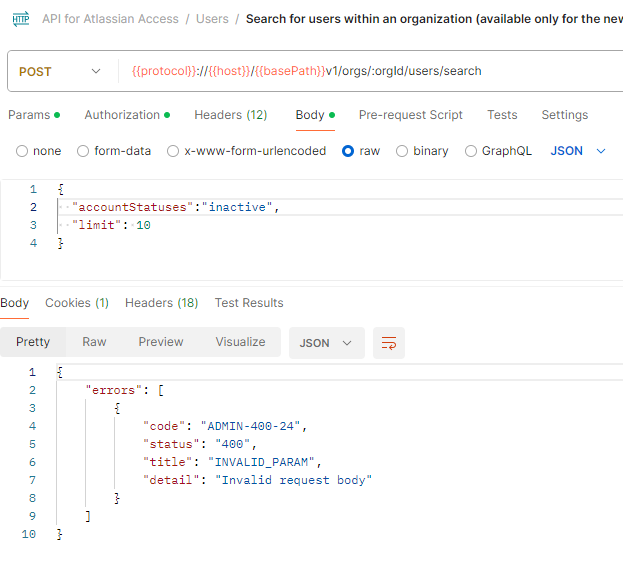Switch to the Params tab

[34, 115]
